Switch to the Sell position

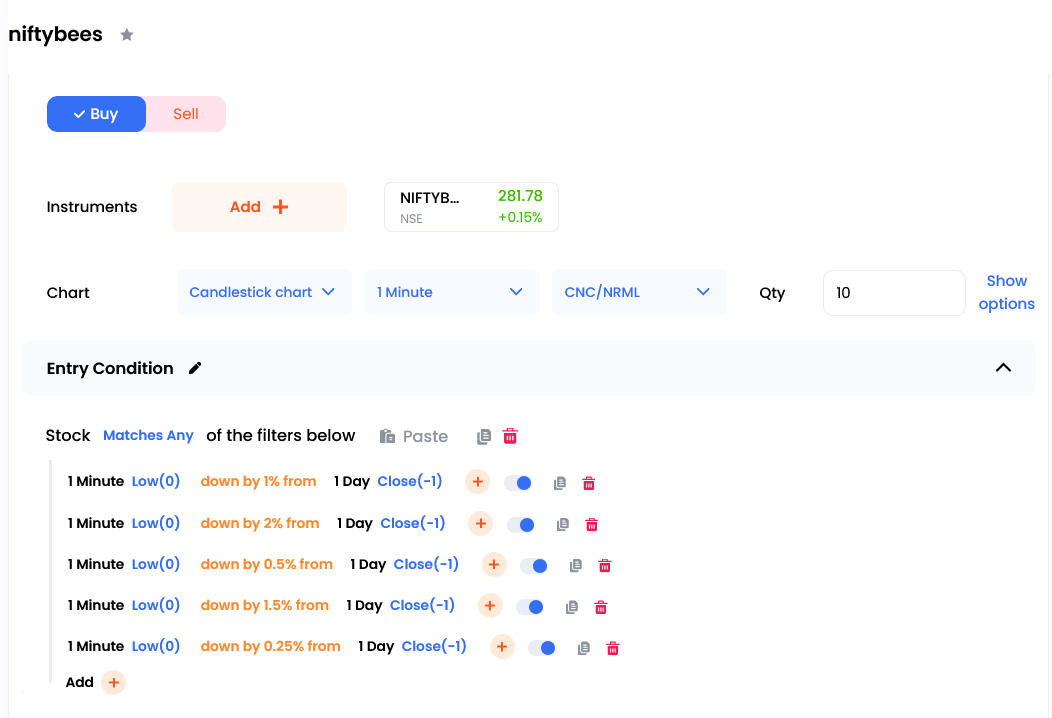[x=186, y=114]
